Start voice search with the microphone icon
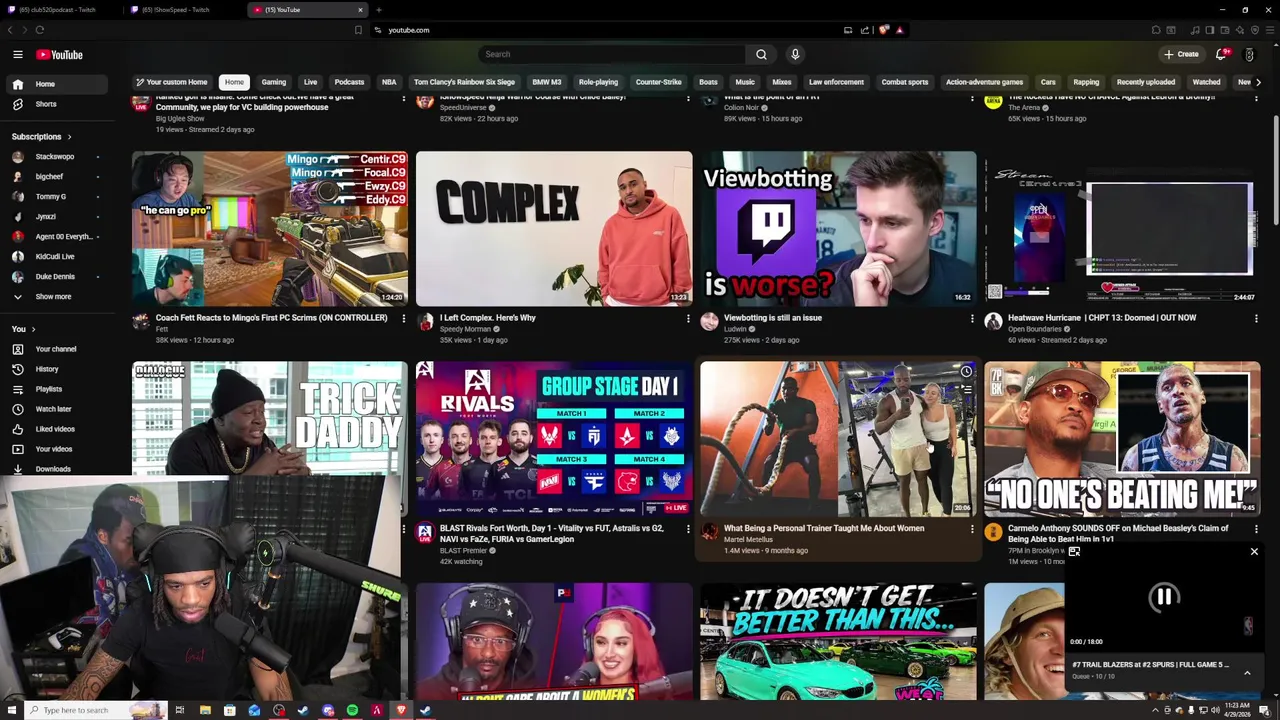1280x720 pixels. pyautogui.click(x=795, y=54)
